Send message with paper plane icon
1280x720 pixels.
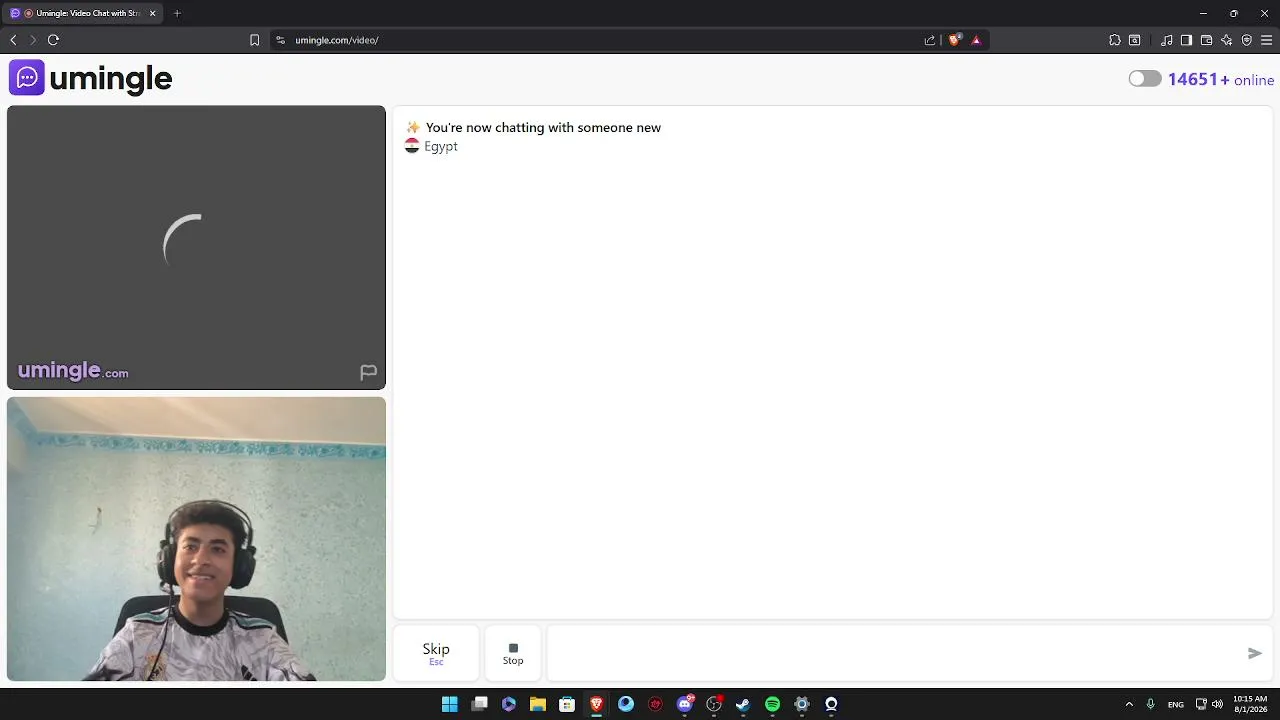(1255, 653)
